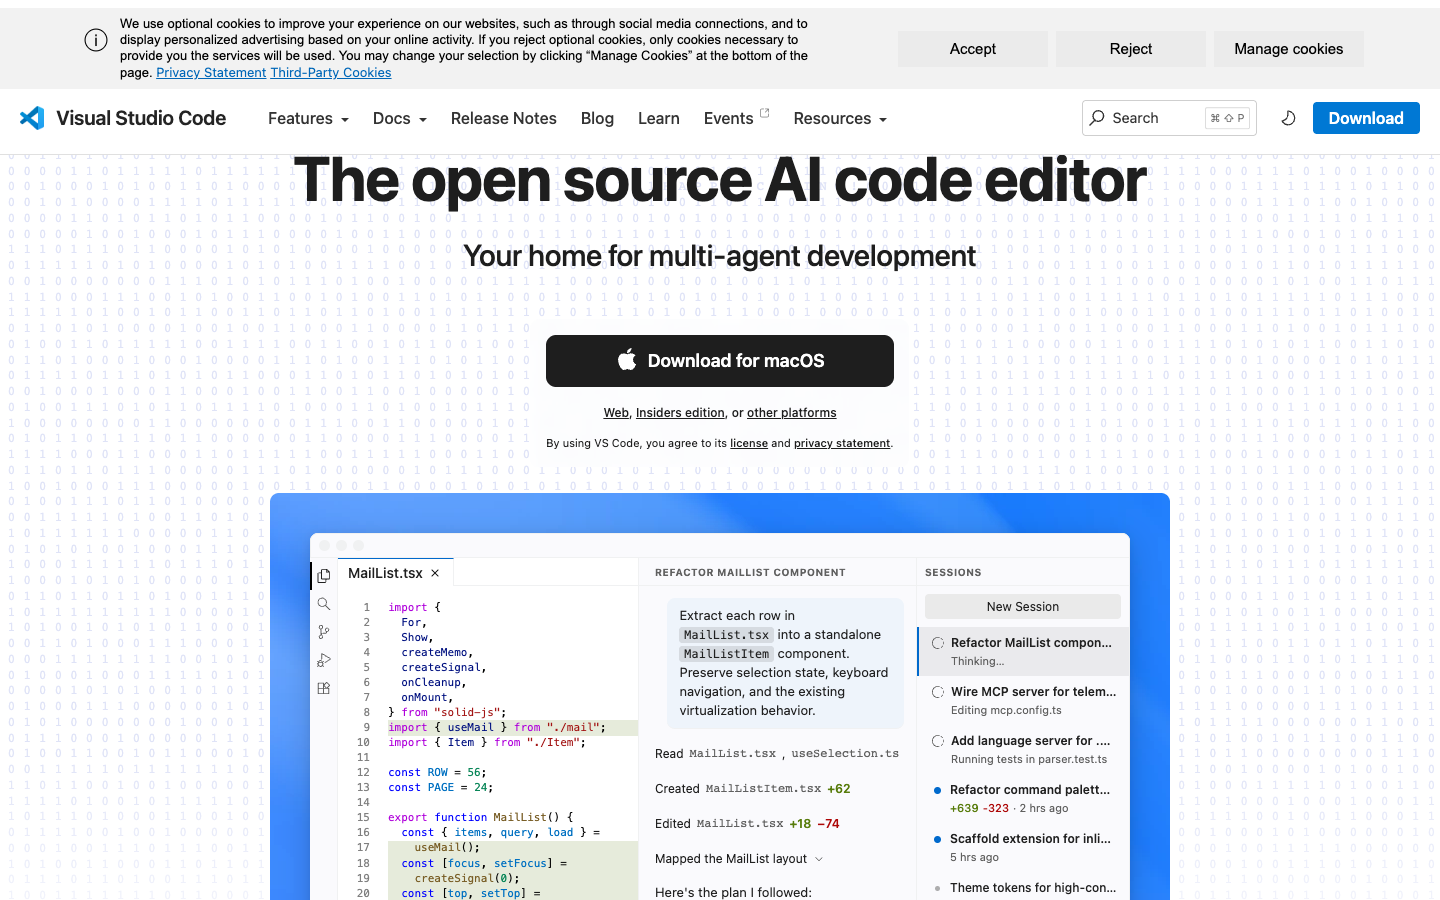Open Release Notes in the navigation
Image resolution: width=1440 pixels, height=900 pixels.
pos(504,118)
